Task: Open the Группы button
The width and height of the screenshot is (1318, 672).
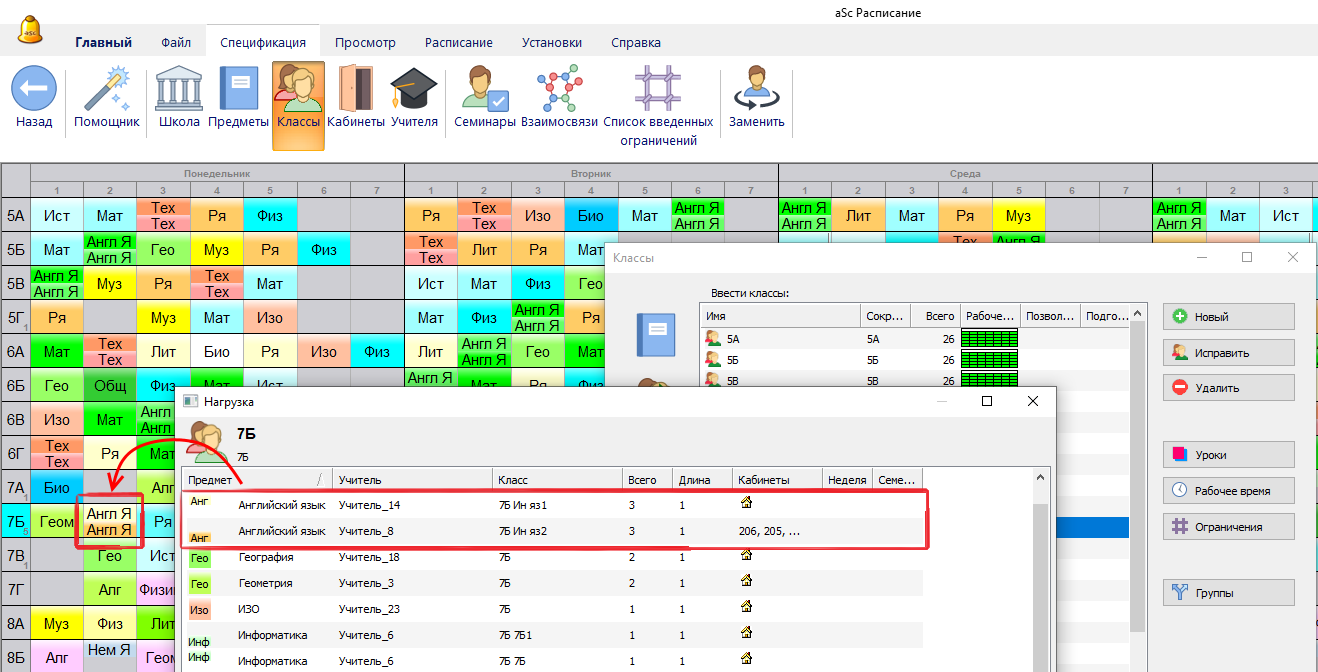Action: (1228, 593)
